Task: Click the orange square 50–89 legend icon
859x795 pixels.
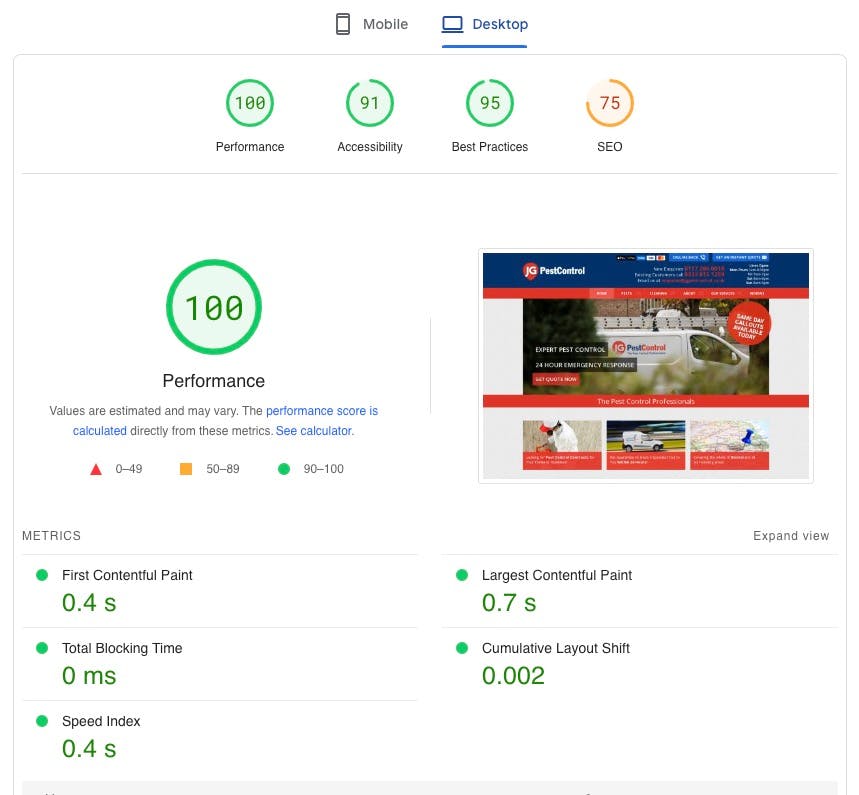Action: click(x=186, y=469)
